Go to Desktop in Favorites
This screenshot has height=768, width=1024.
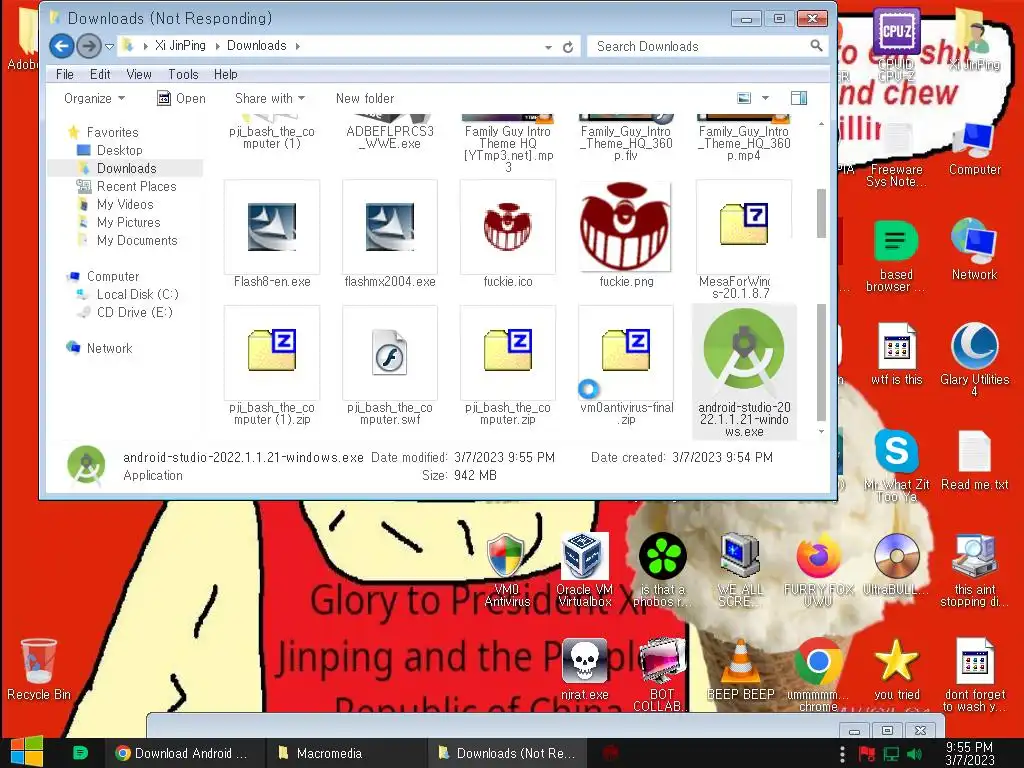coord(120,150)
